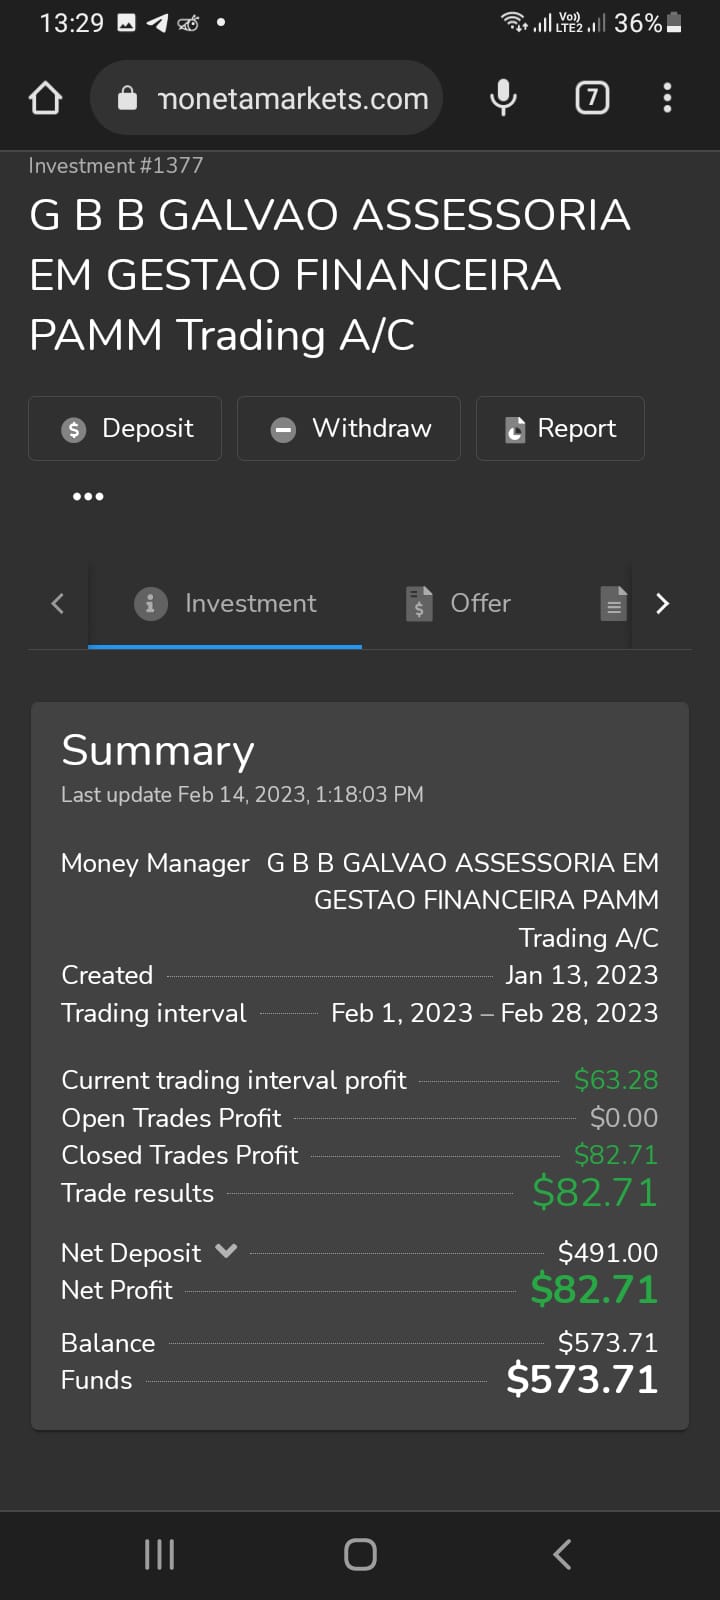Open the horizontal three-dots more actions menu
The image size is (720, 1600).
point(88,496)
